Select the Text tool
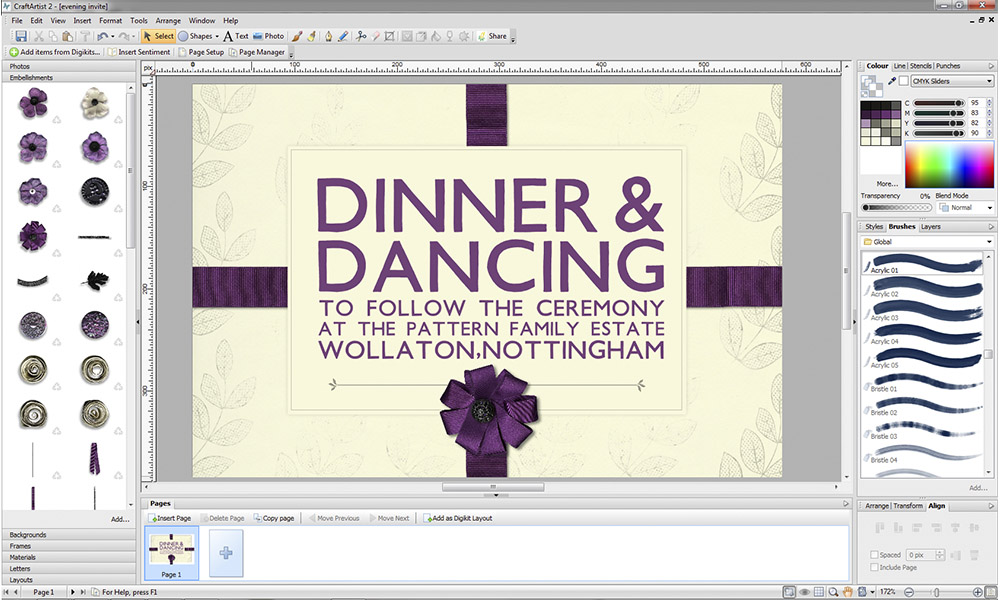The width and height of the screenshot is (1000, 600). click(236, 36)
